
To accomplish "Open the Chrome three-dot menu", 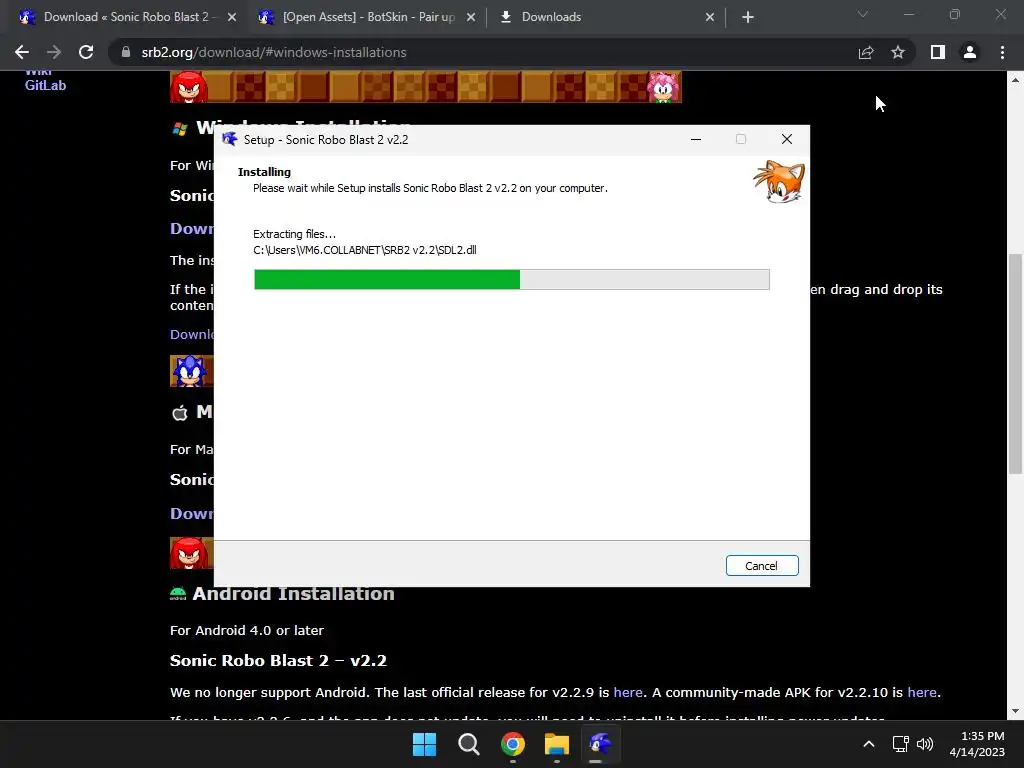I will 1002,52.
